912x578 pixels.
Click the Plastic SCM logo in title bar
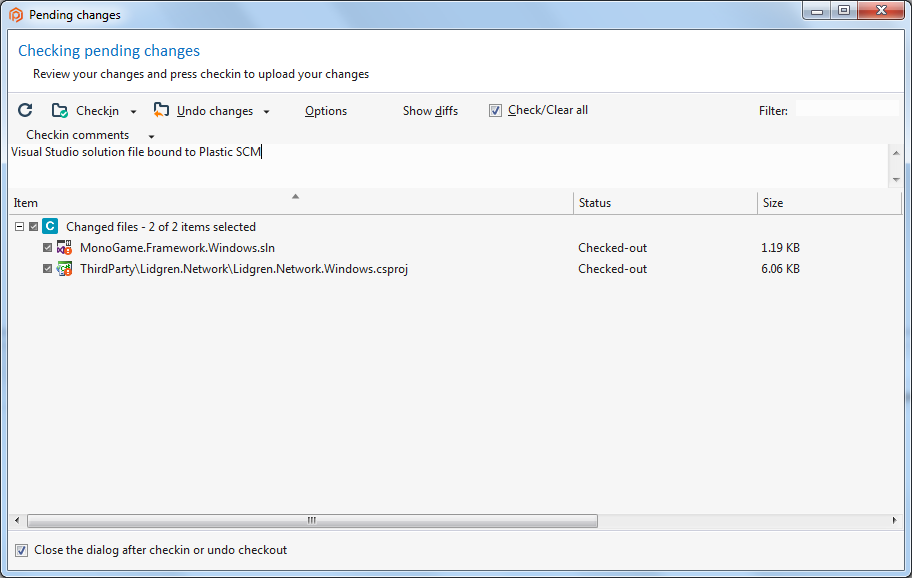point(16,15)
